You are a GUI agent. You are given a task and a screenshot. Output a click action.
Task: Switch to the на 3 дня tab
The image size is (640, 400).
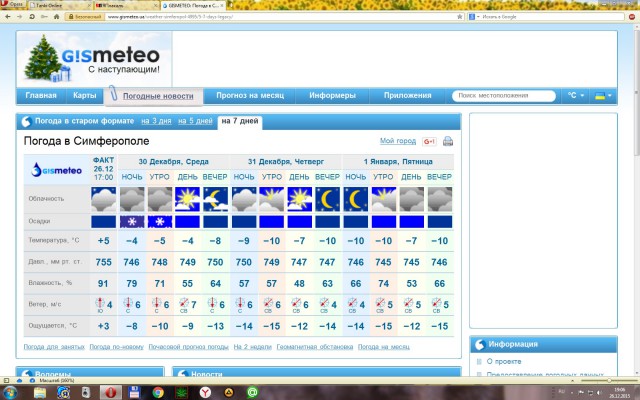[x=155, y=121]
